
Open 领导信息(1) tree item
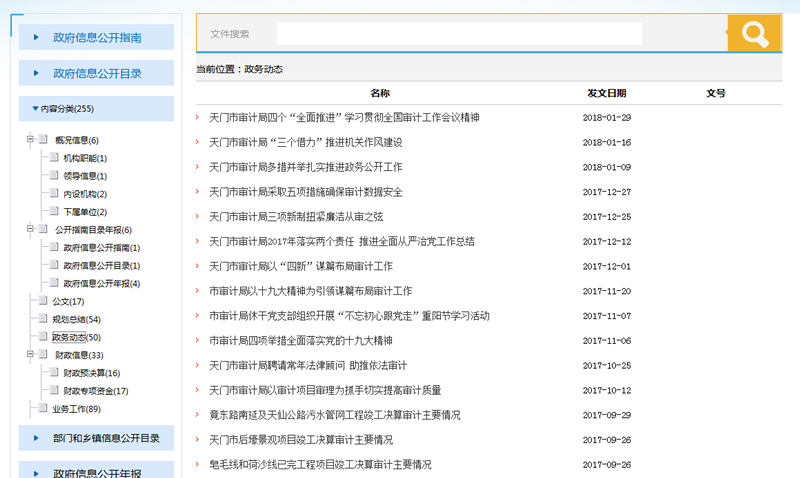pos(85,176)
